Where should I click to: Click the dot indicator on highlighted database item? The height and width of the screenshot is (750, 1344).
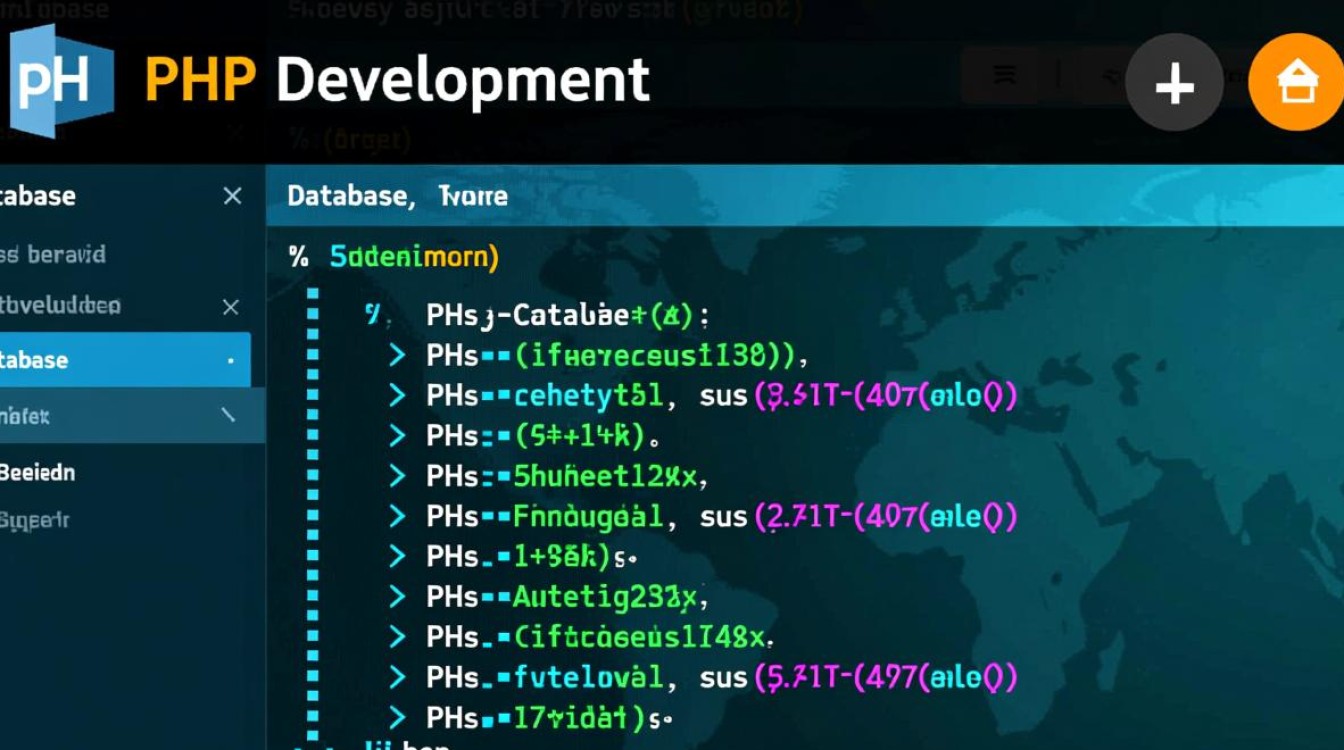pos(231,360)
